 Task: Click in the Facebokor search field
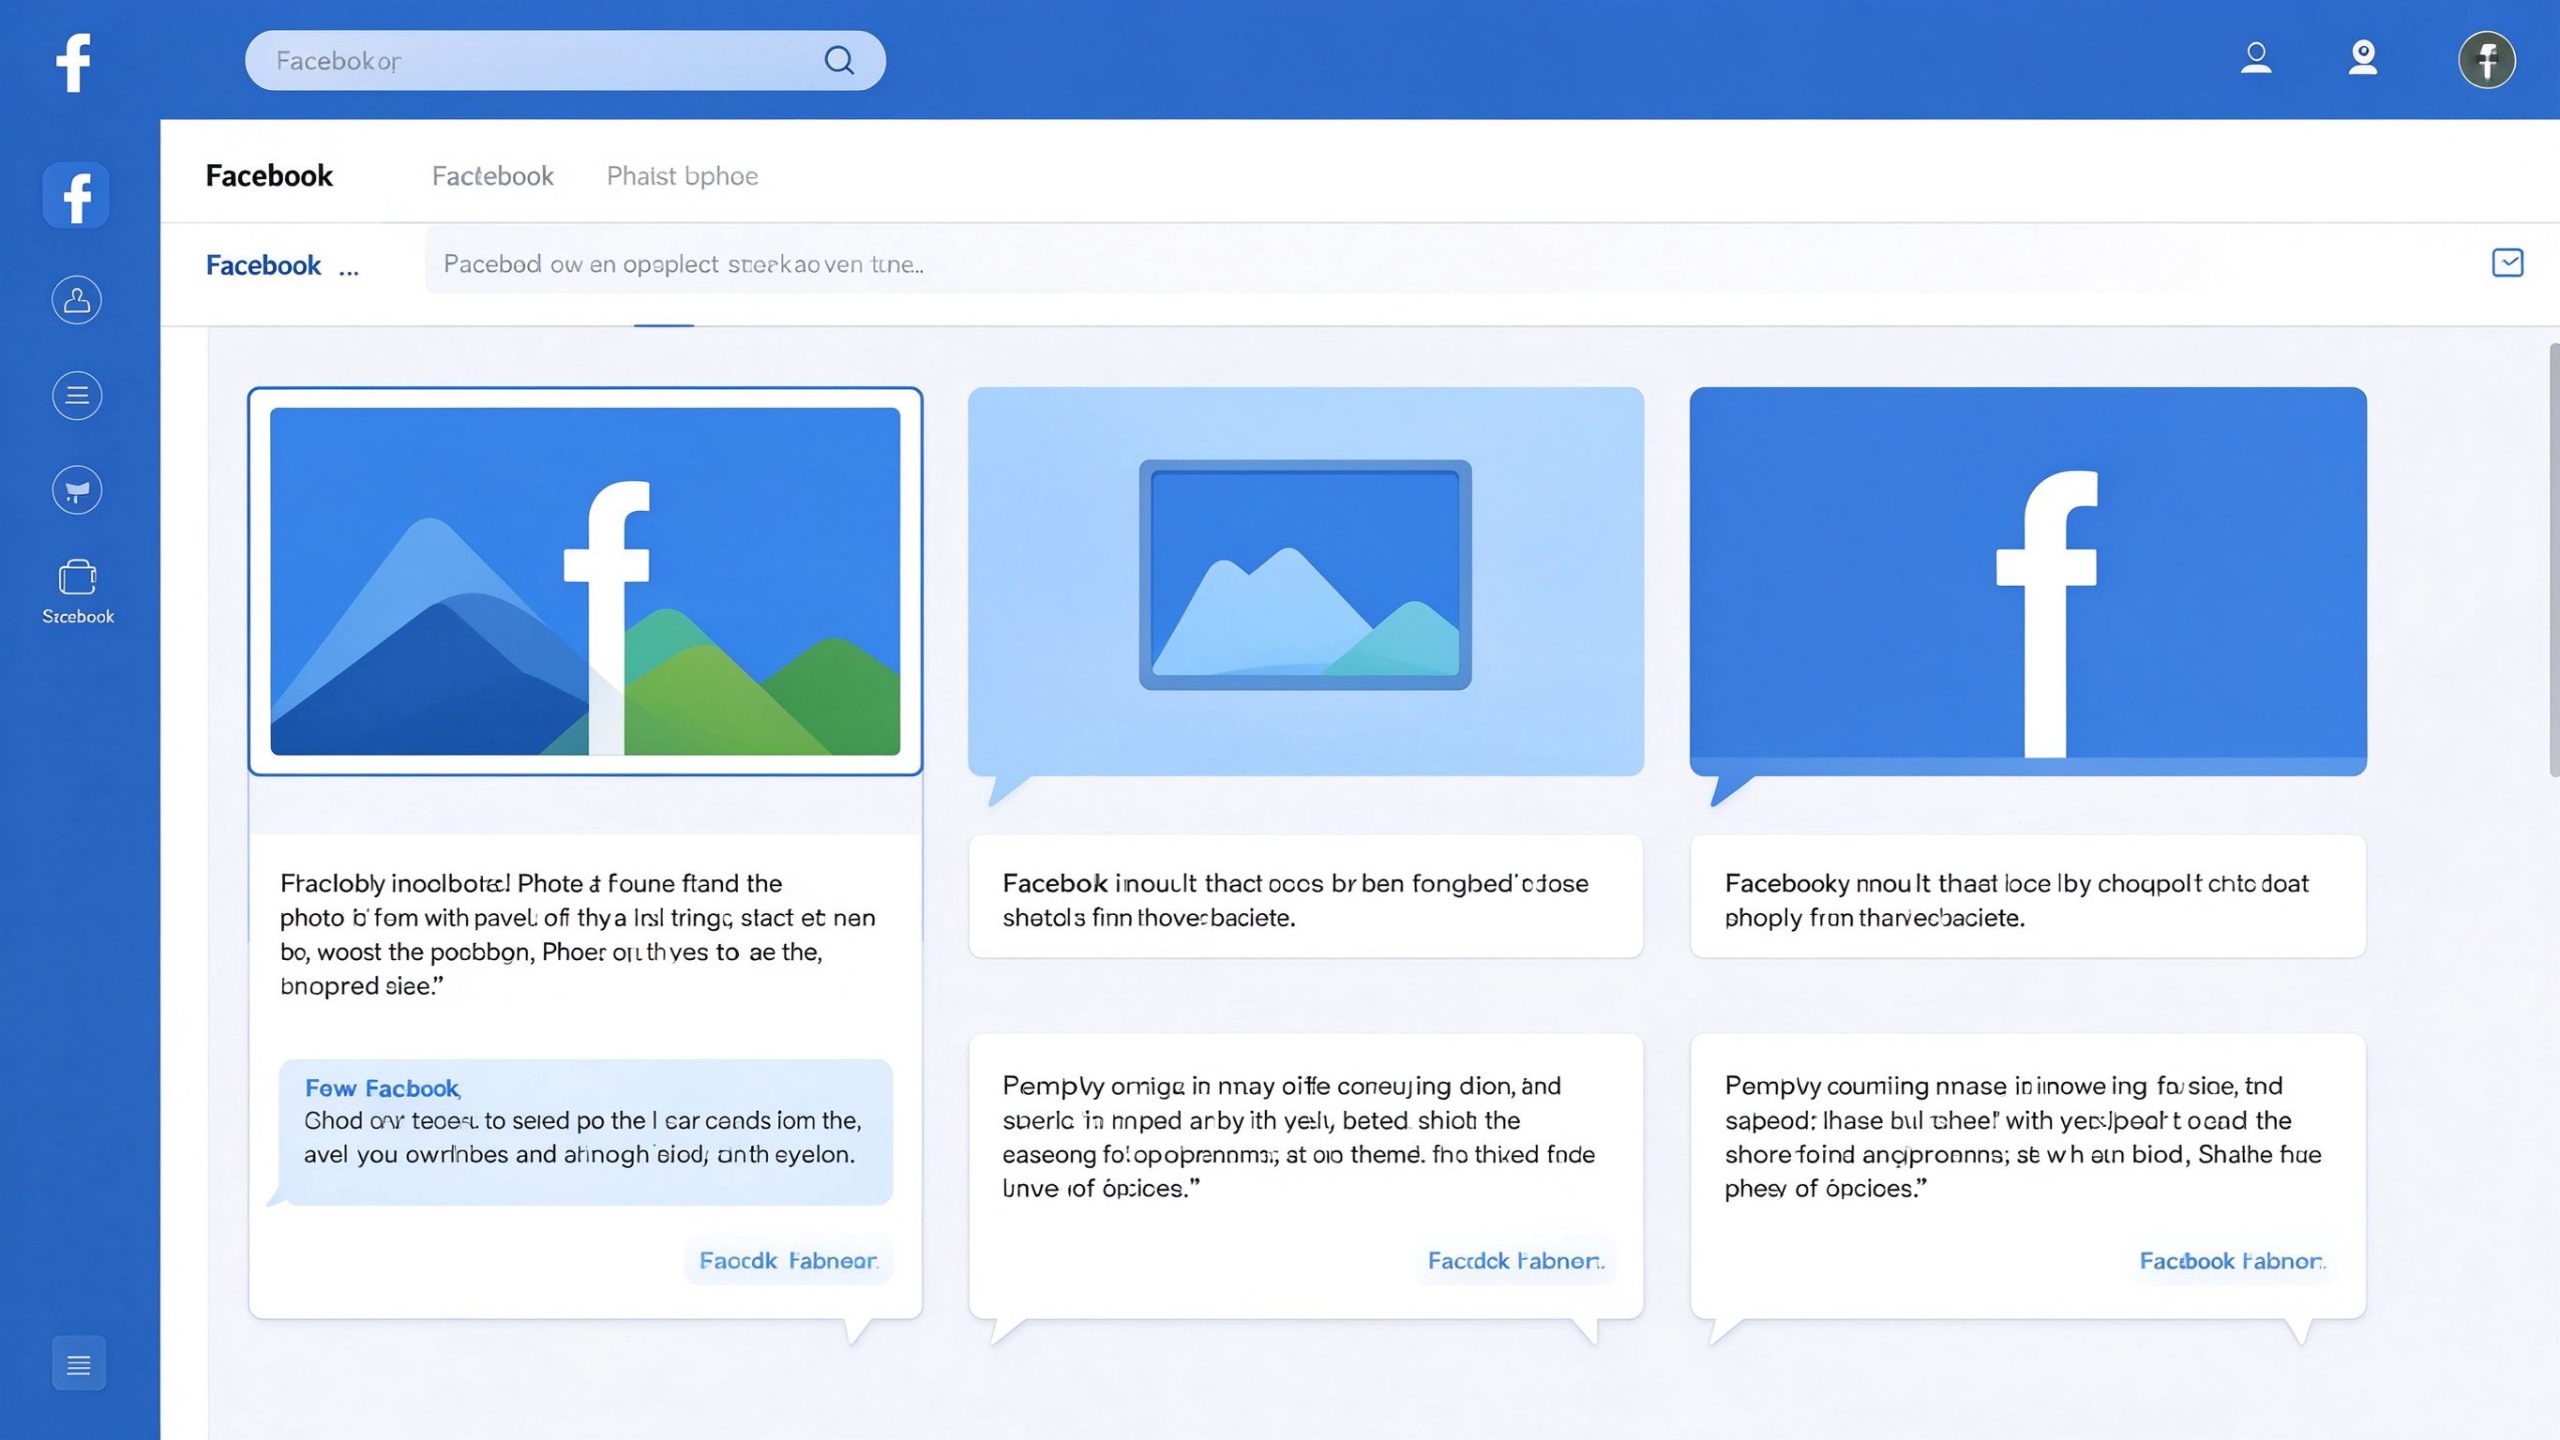[x=565, y=61]
